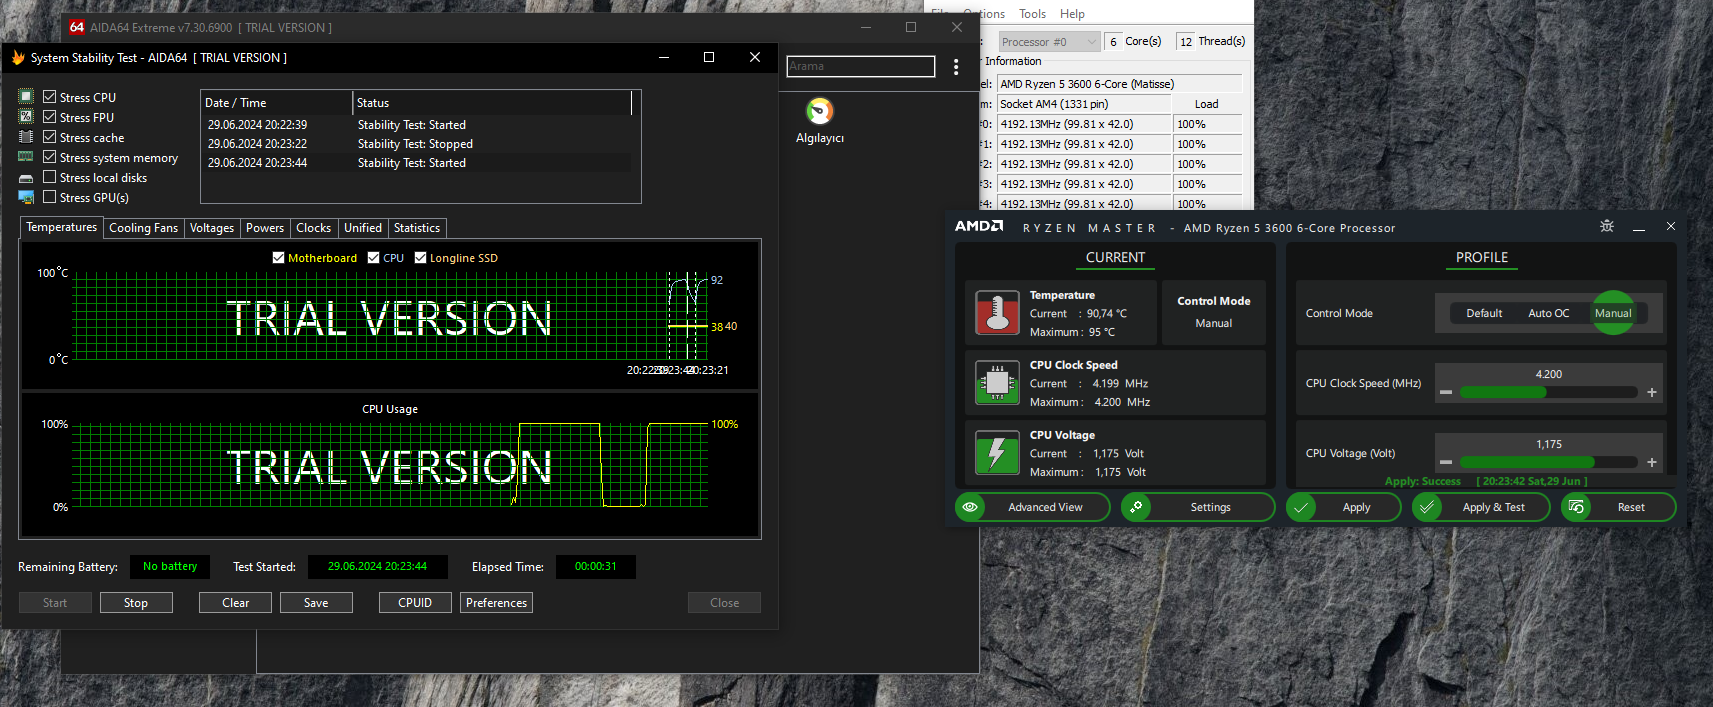This screenshot has height=707, width=1713.
Task: Open the Statistics tab
Action: pyautogui.click(x=416, y=228)
